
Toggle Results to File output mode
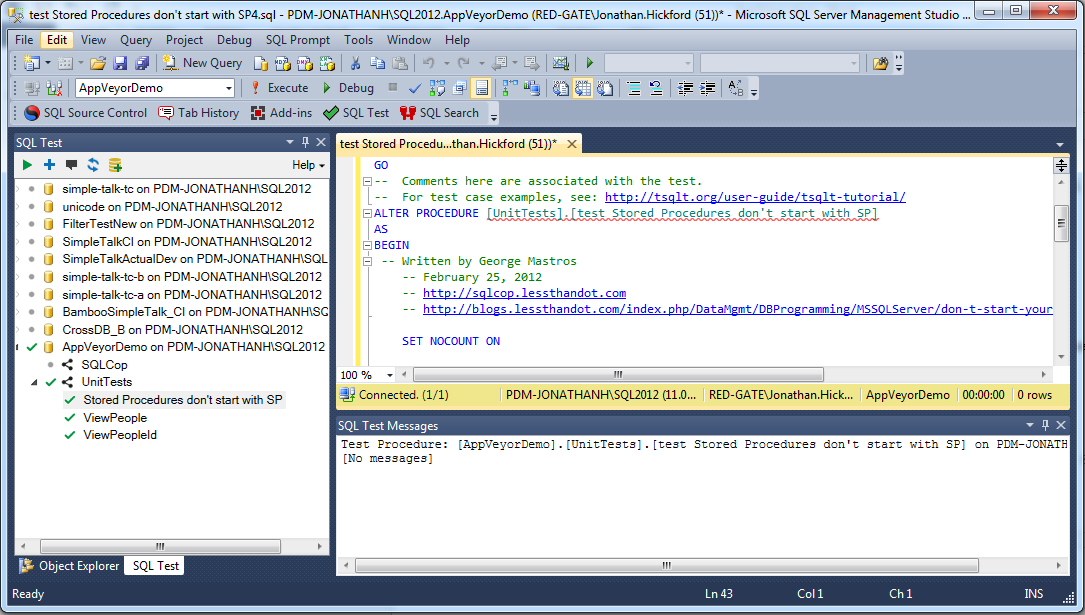point(605,88)
